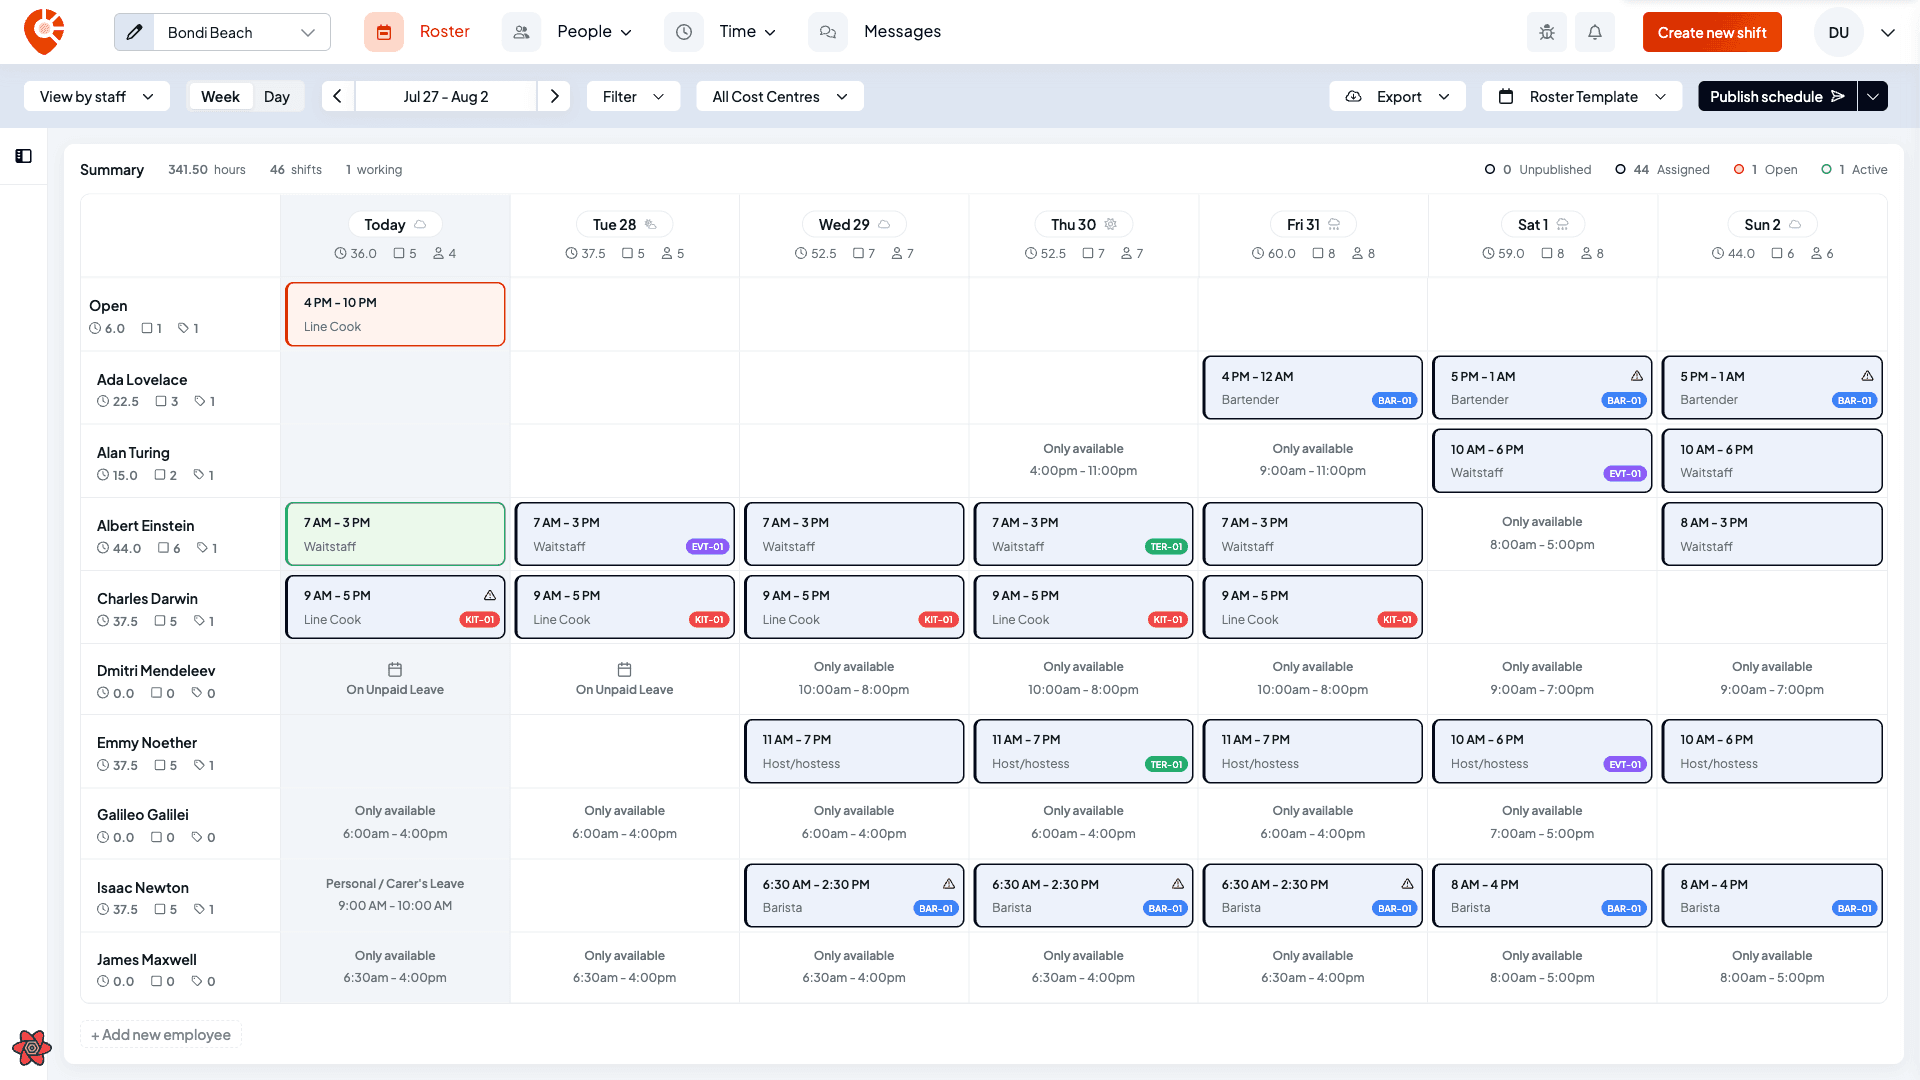1920x1080 pixels.
Task: Click Galileo Galilei staff name
Action: pyautogui.click(x=143, y=814)
